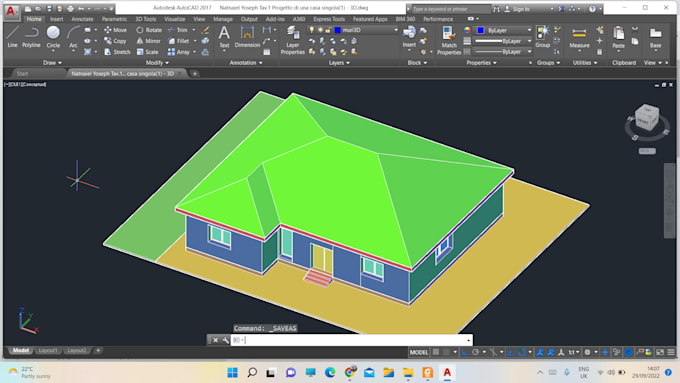Viewport: 680px width, 383px height.
Task: Expand the Block panel
Action: click(x=417, y=63)
